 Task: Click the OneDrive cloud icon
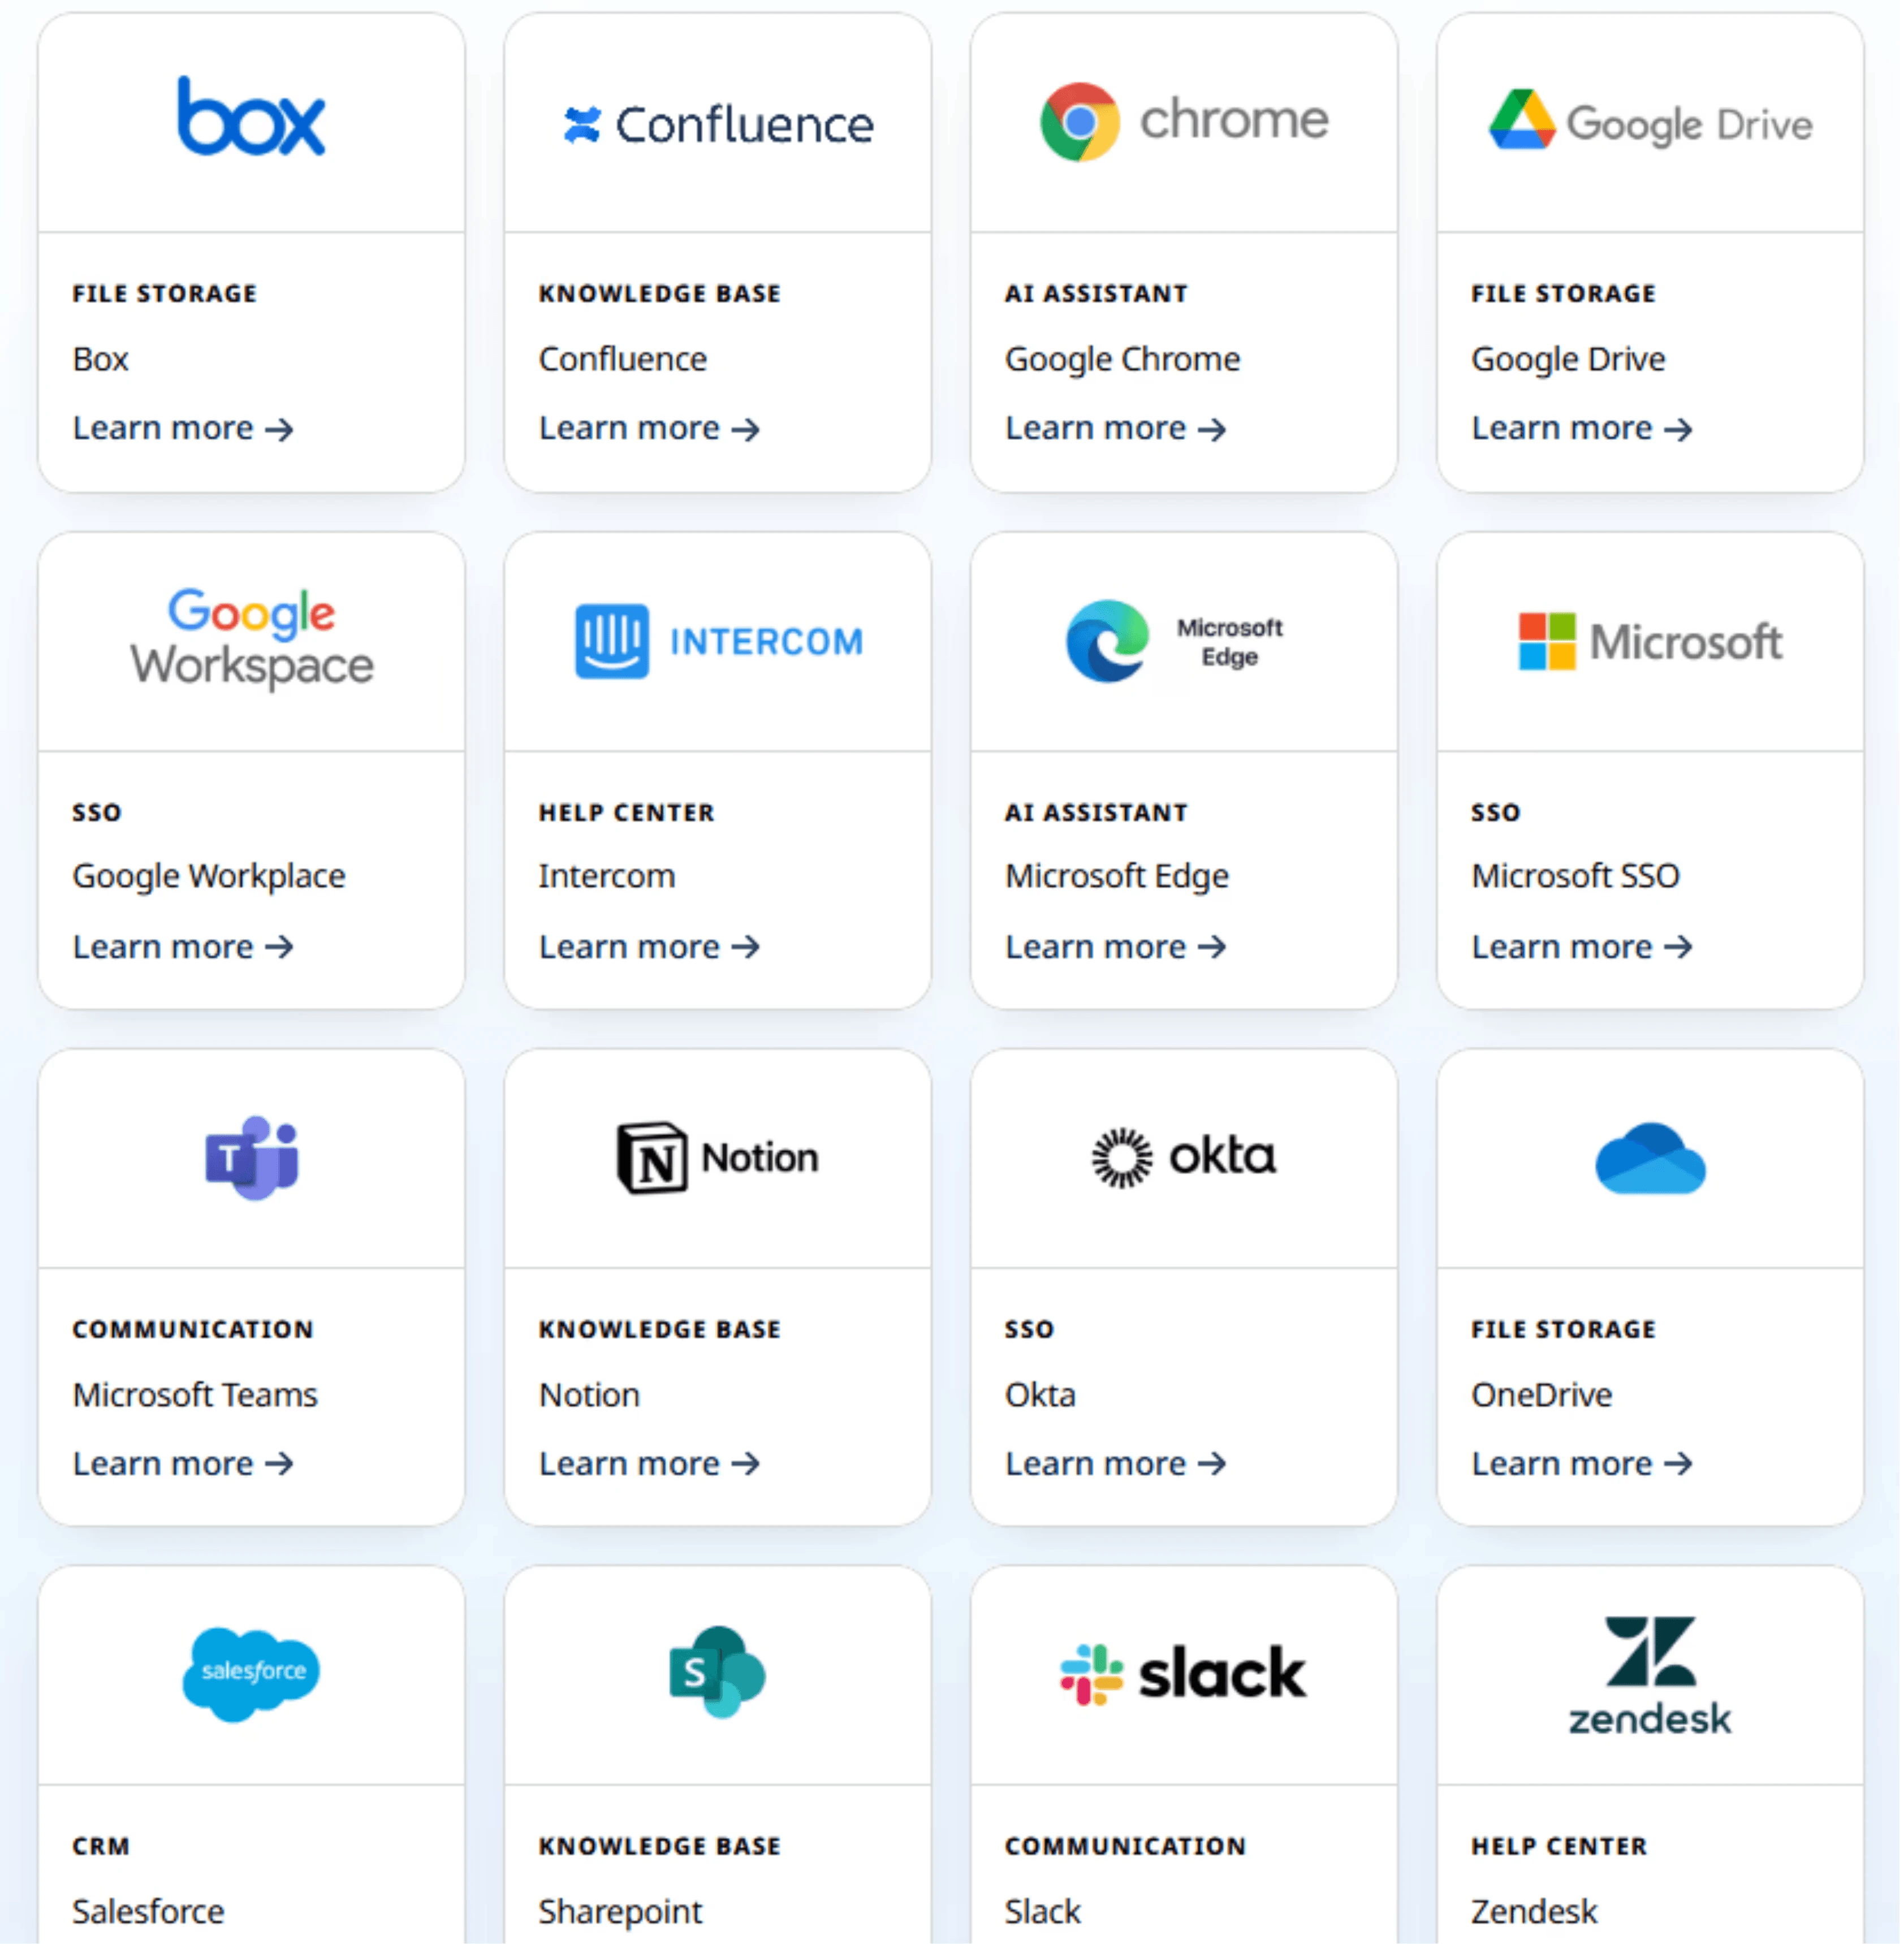point(1650,1158)
